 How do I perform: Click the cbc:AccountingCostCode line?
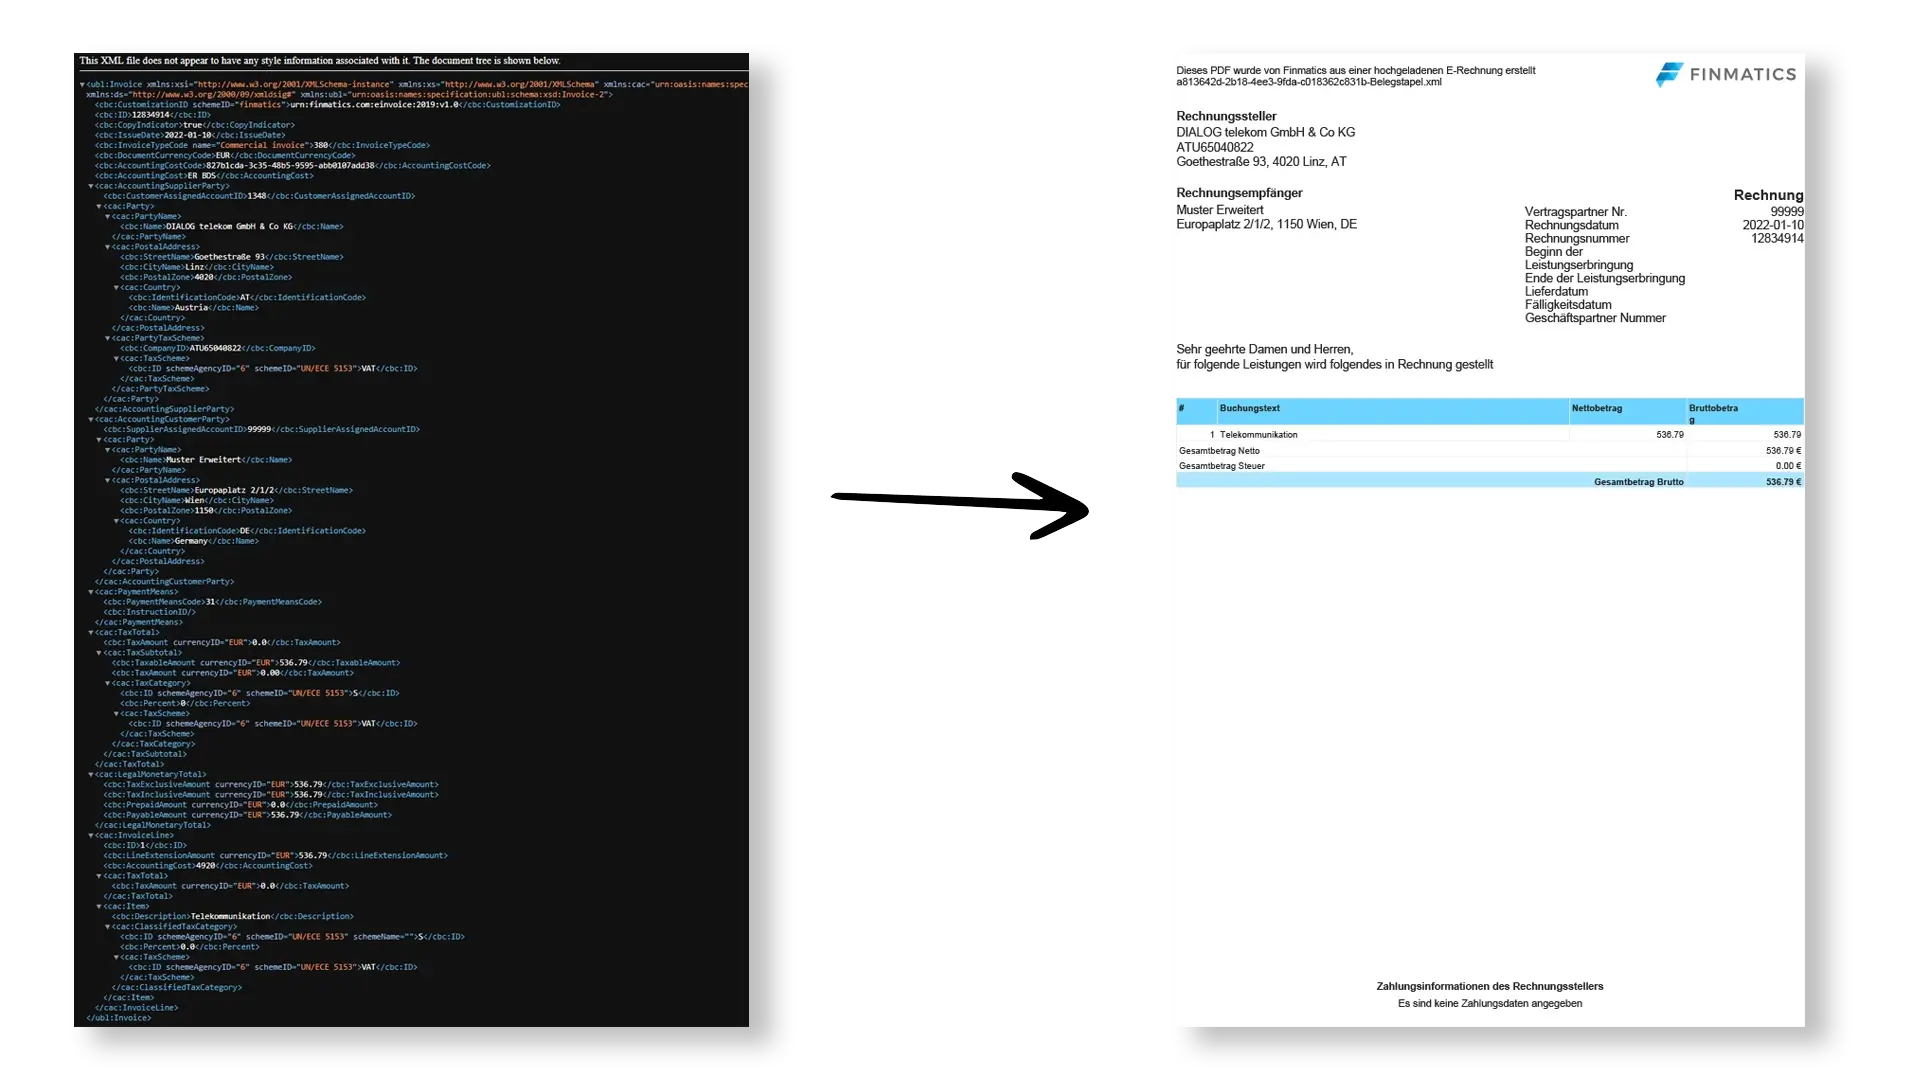point(292,166)
